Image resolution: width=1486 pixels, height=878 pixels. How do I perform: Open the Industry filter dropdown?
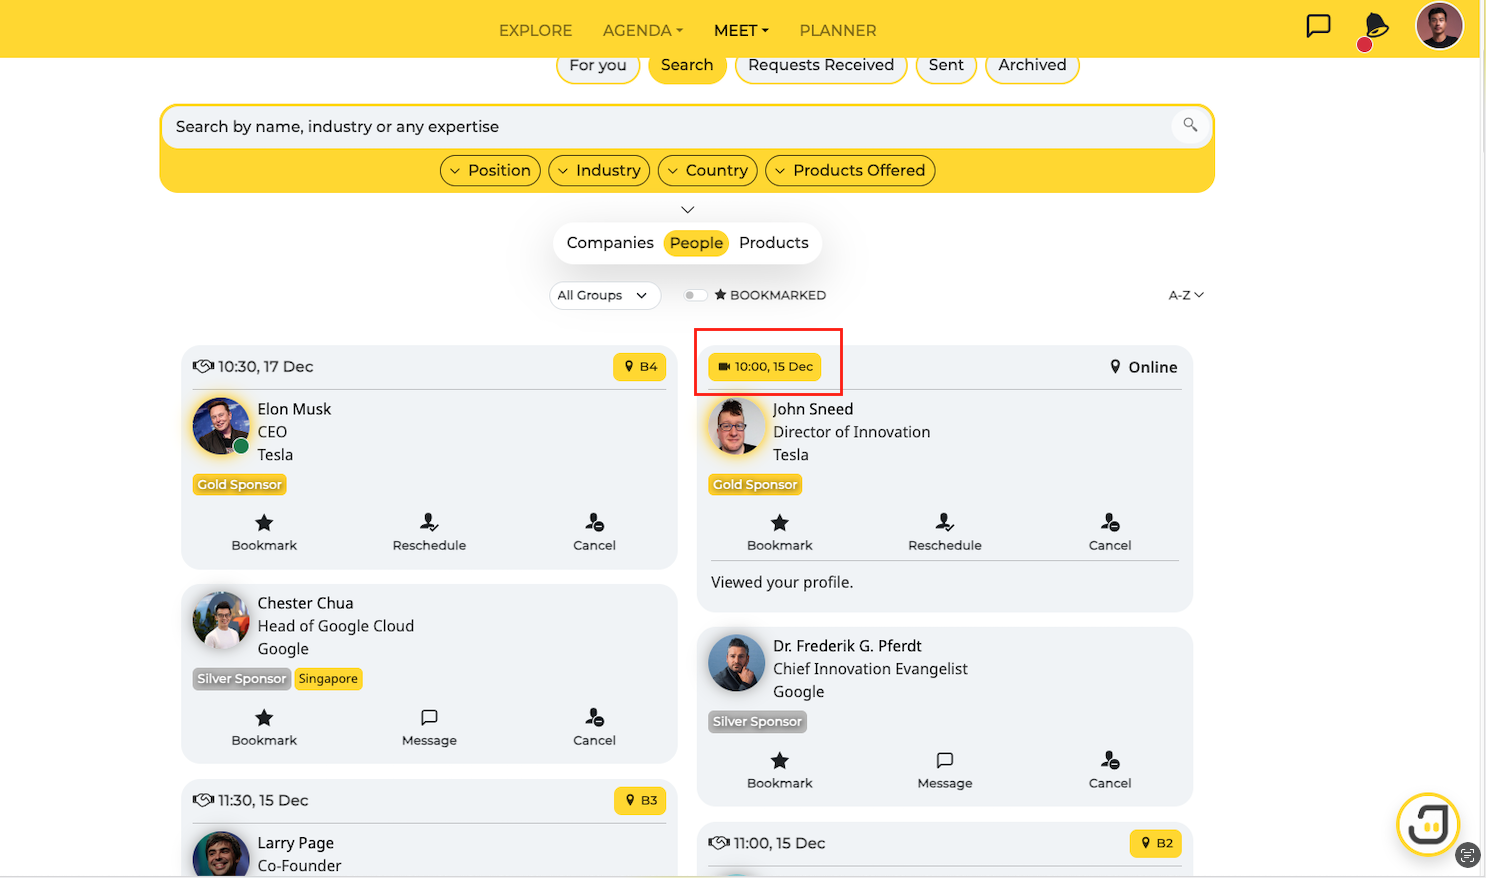[x=599, y=171]
